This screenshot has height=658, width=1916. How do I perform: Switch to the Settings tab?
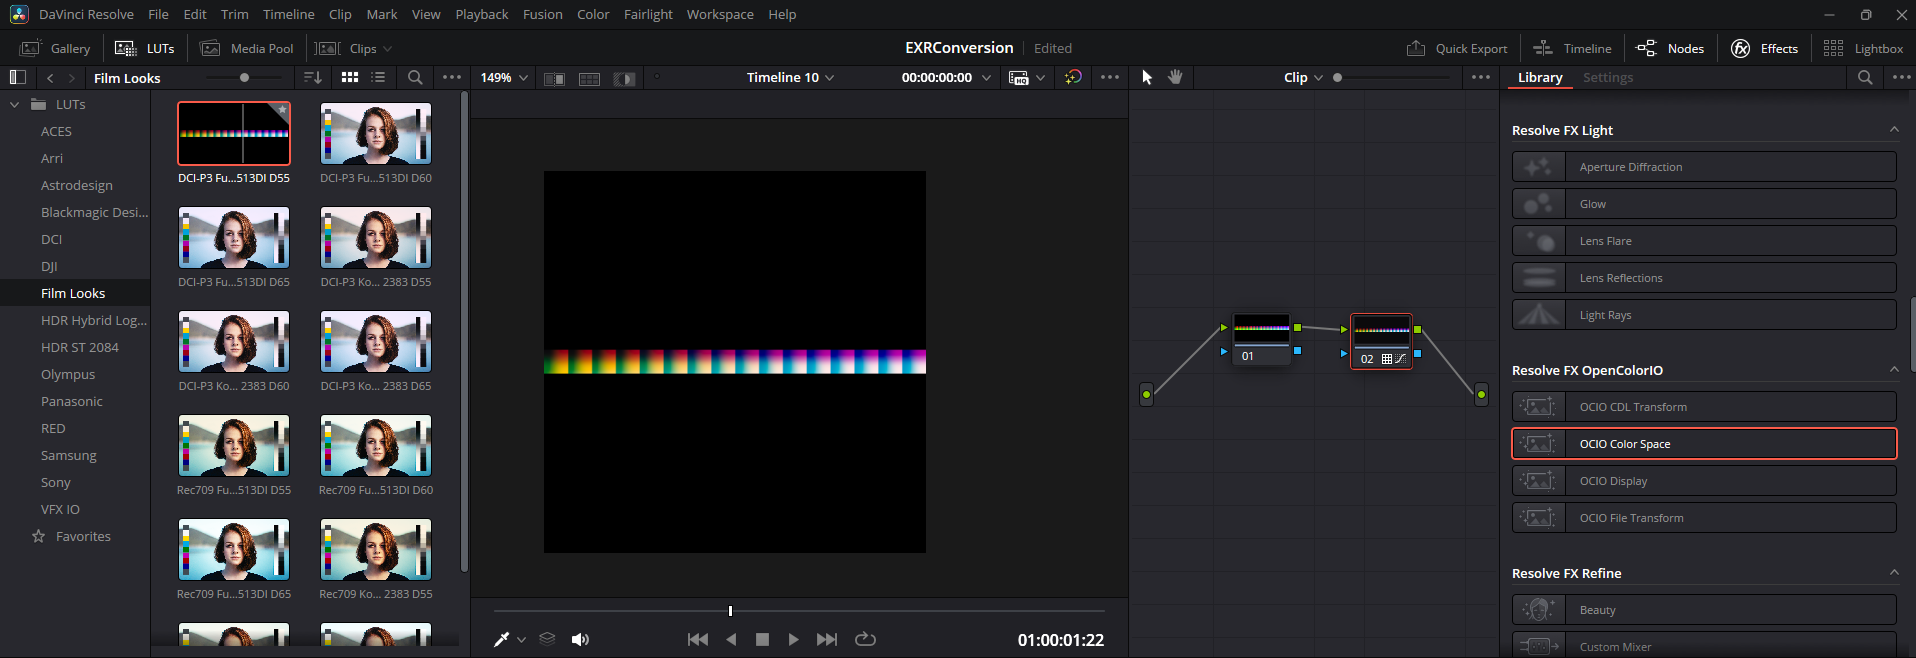tap(1608, 77)
